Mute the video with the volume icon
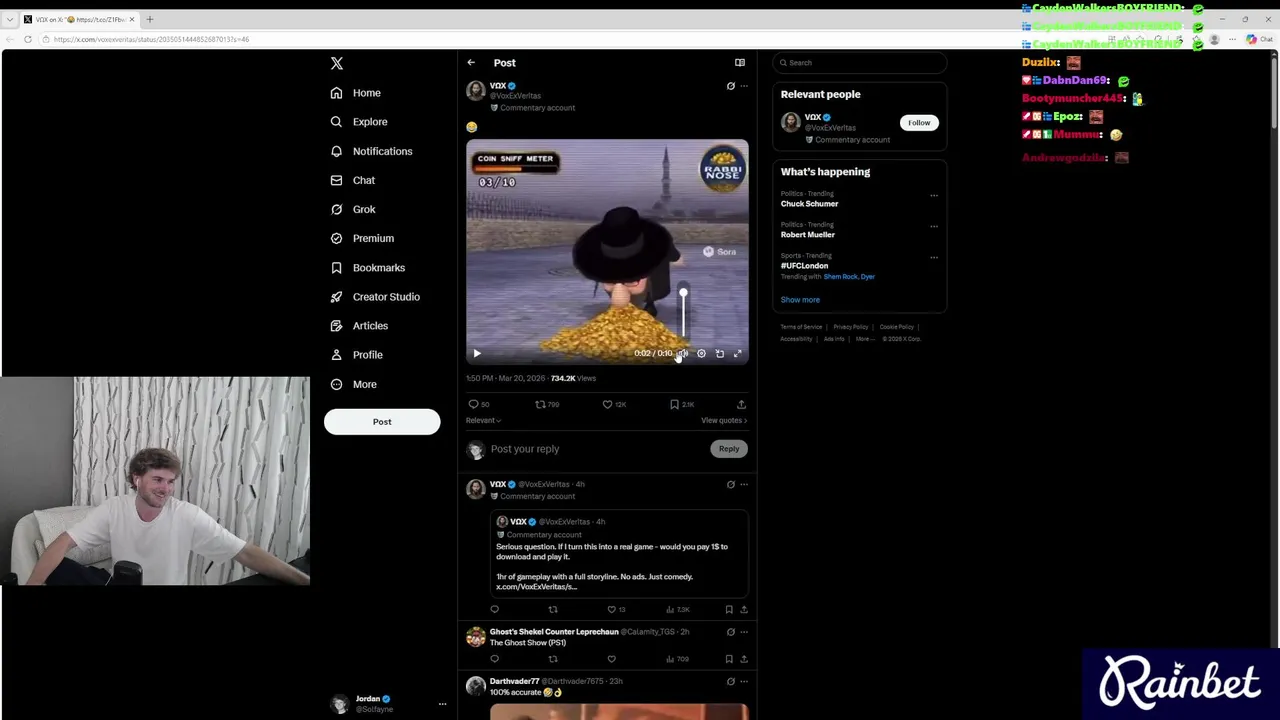This screenshot has width=1280, height=720. point(683,354)
